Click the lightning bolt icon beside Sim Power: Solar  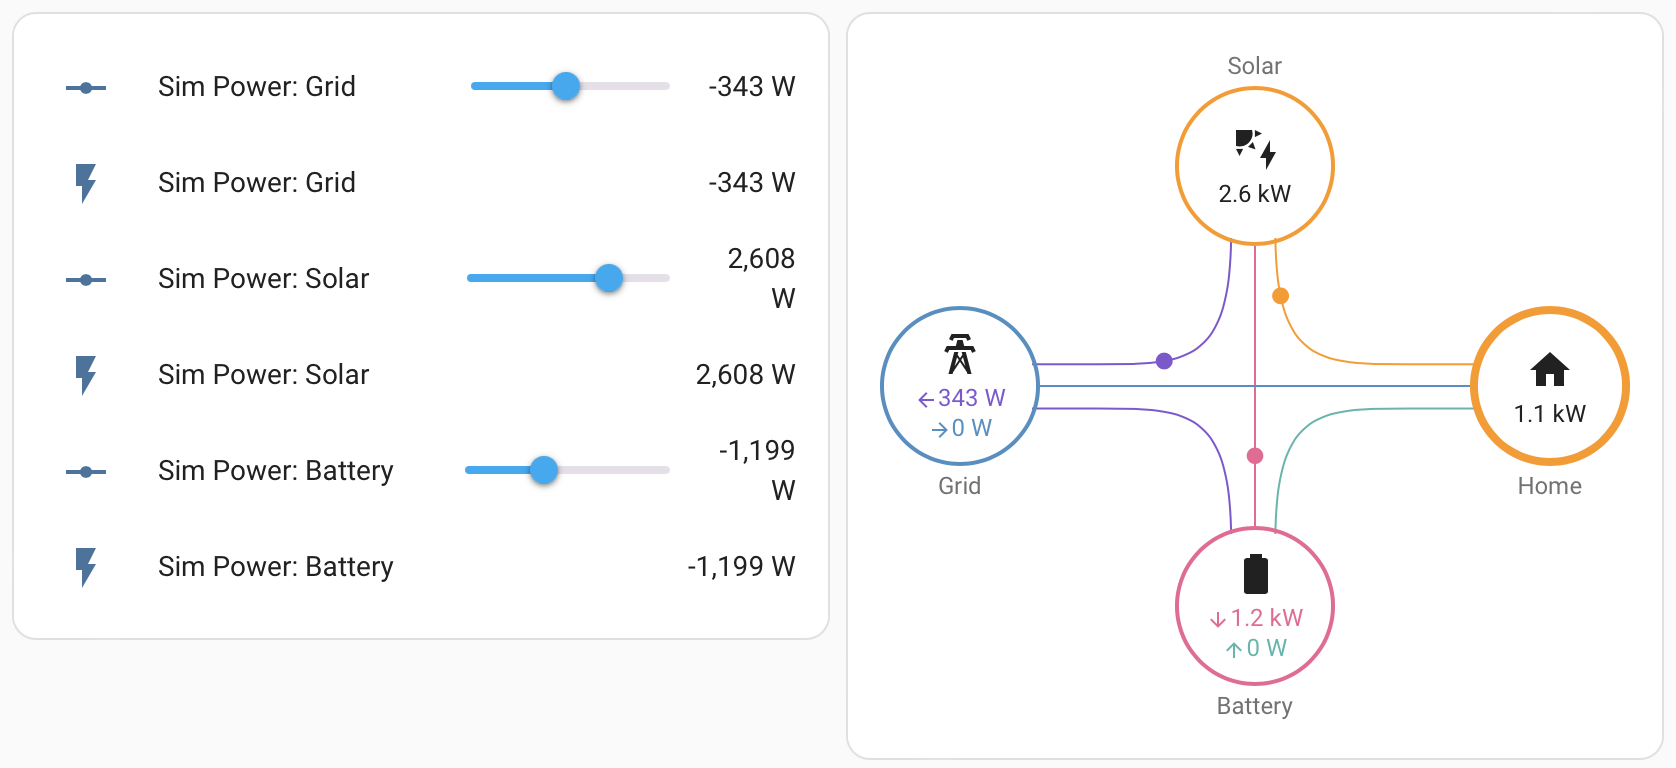point(85,374)
